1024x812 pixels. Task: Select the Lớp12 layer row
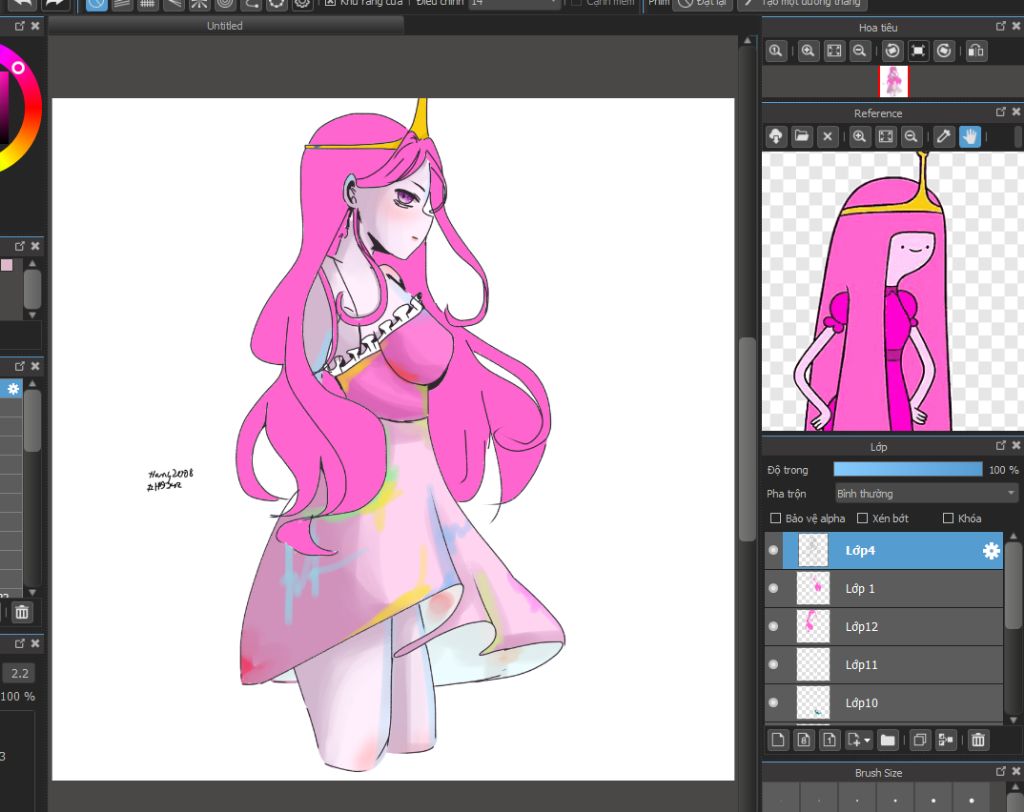pos(884,626)
